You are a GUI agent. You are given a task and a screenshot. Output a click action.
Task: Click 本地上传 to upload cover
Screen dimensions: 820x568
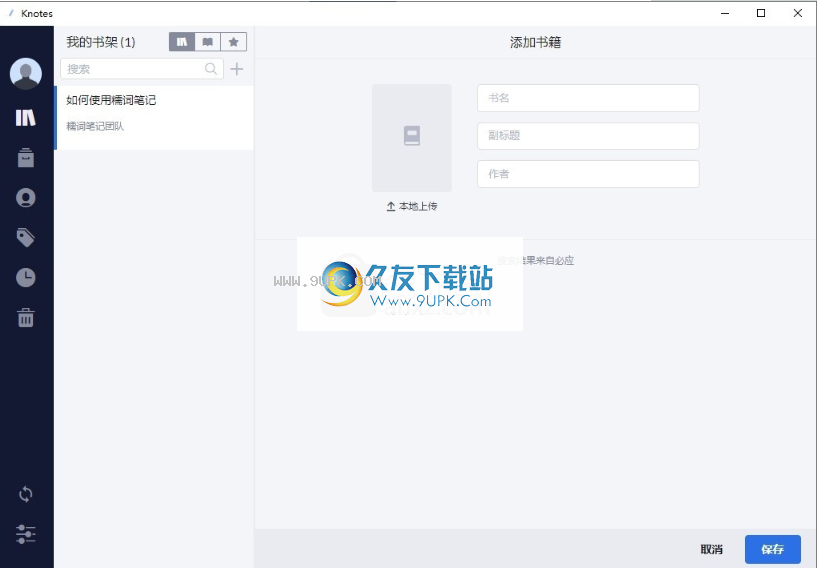pyautogui.click(x=412, y=206)
